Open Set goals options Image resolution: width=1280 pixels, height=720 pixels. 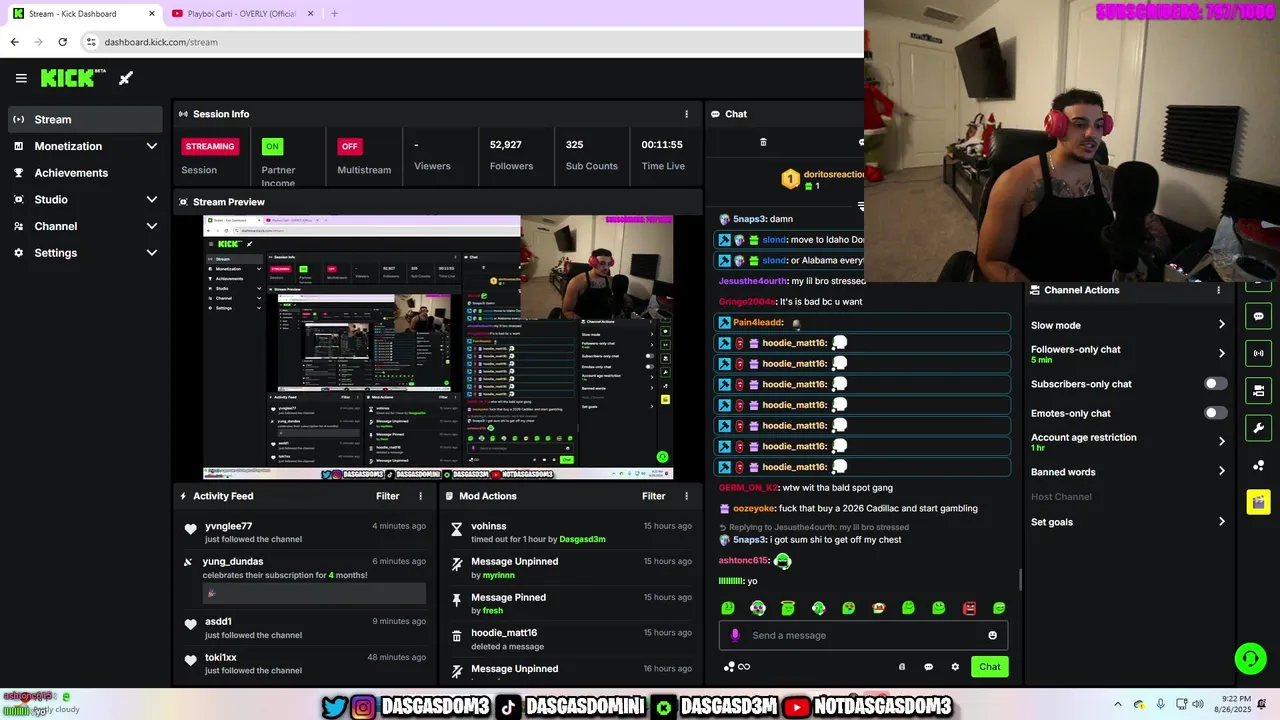pos(1128,522)
